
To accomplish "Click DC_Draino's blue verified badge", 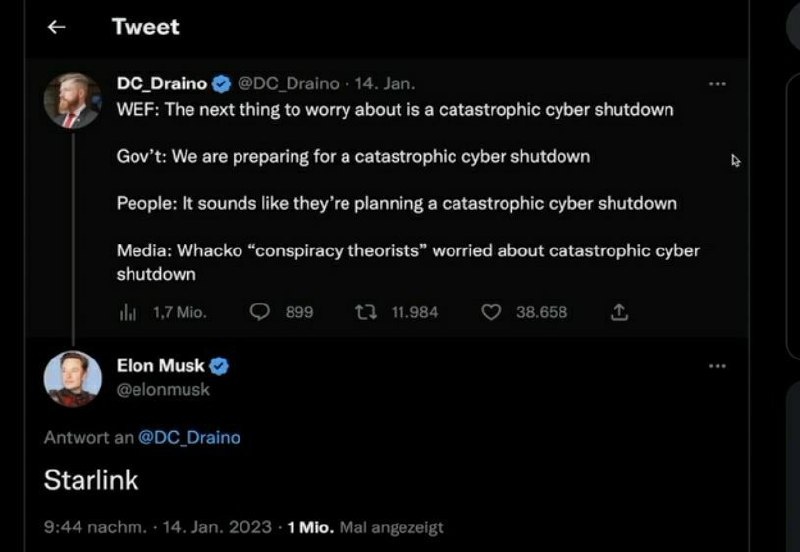I will click(224, 84).
